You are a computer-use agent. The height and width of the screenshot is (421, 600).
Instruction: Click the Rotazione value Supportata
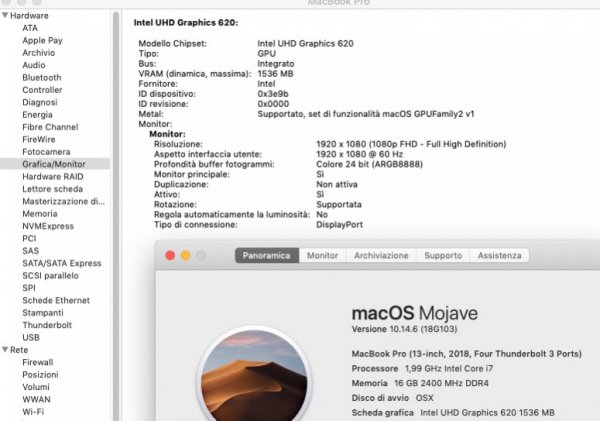(339, 204)
